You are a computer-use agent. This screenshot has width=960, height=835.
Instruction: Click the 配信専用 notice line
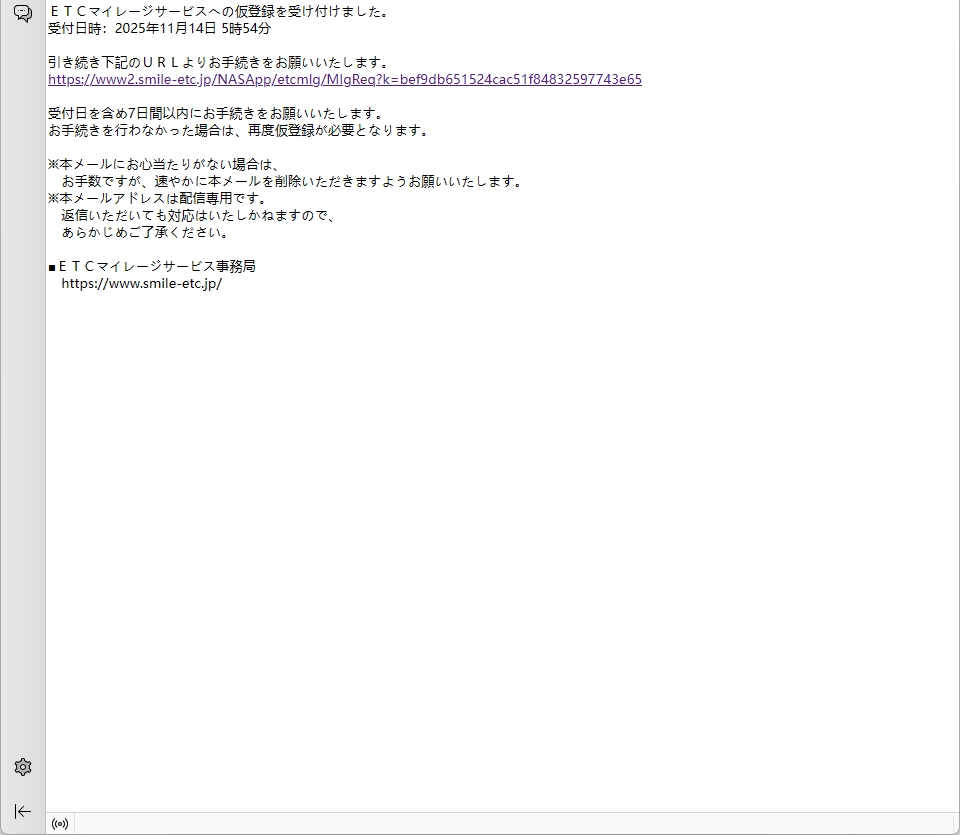coord(157,199)
